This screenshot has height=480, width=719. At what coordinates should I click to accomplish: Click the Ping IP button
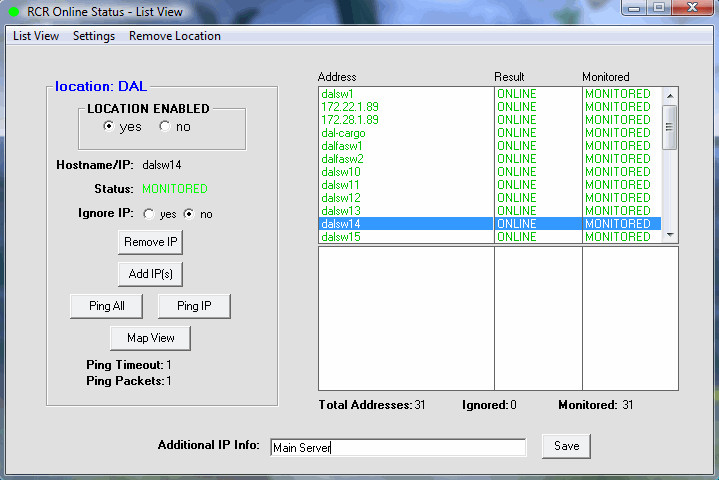coord(194,306)
